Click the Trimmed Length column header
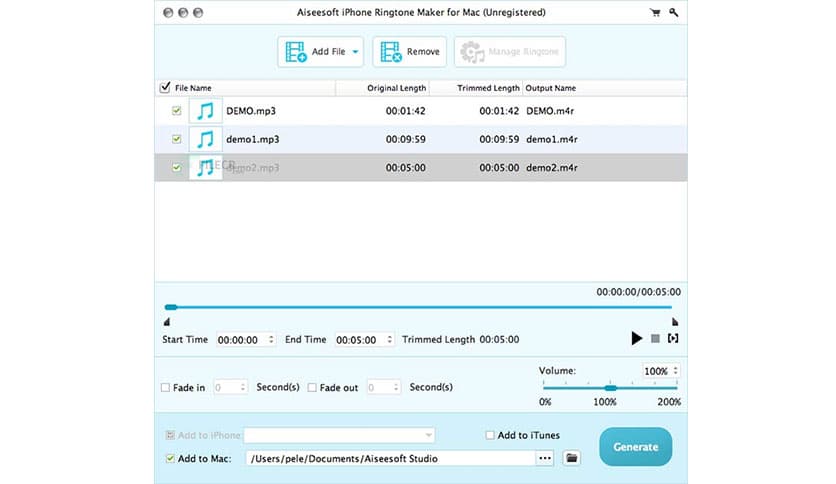 488,88
